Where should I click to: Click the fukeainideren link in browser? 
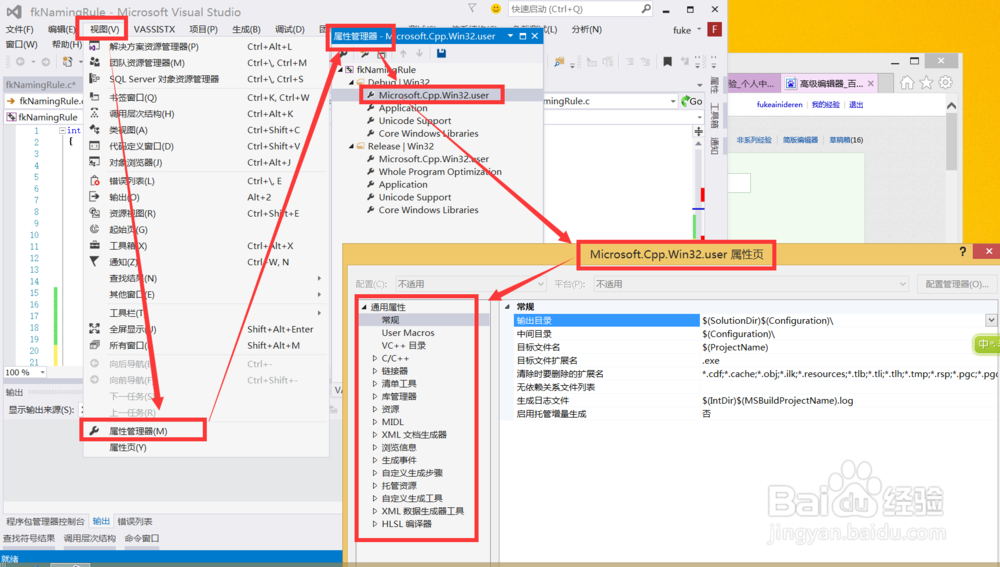click(779, 105)
